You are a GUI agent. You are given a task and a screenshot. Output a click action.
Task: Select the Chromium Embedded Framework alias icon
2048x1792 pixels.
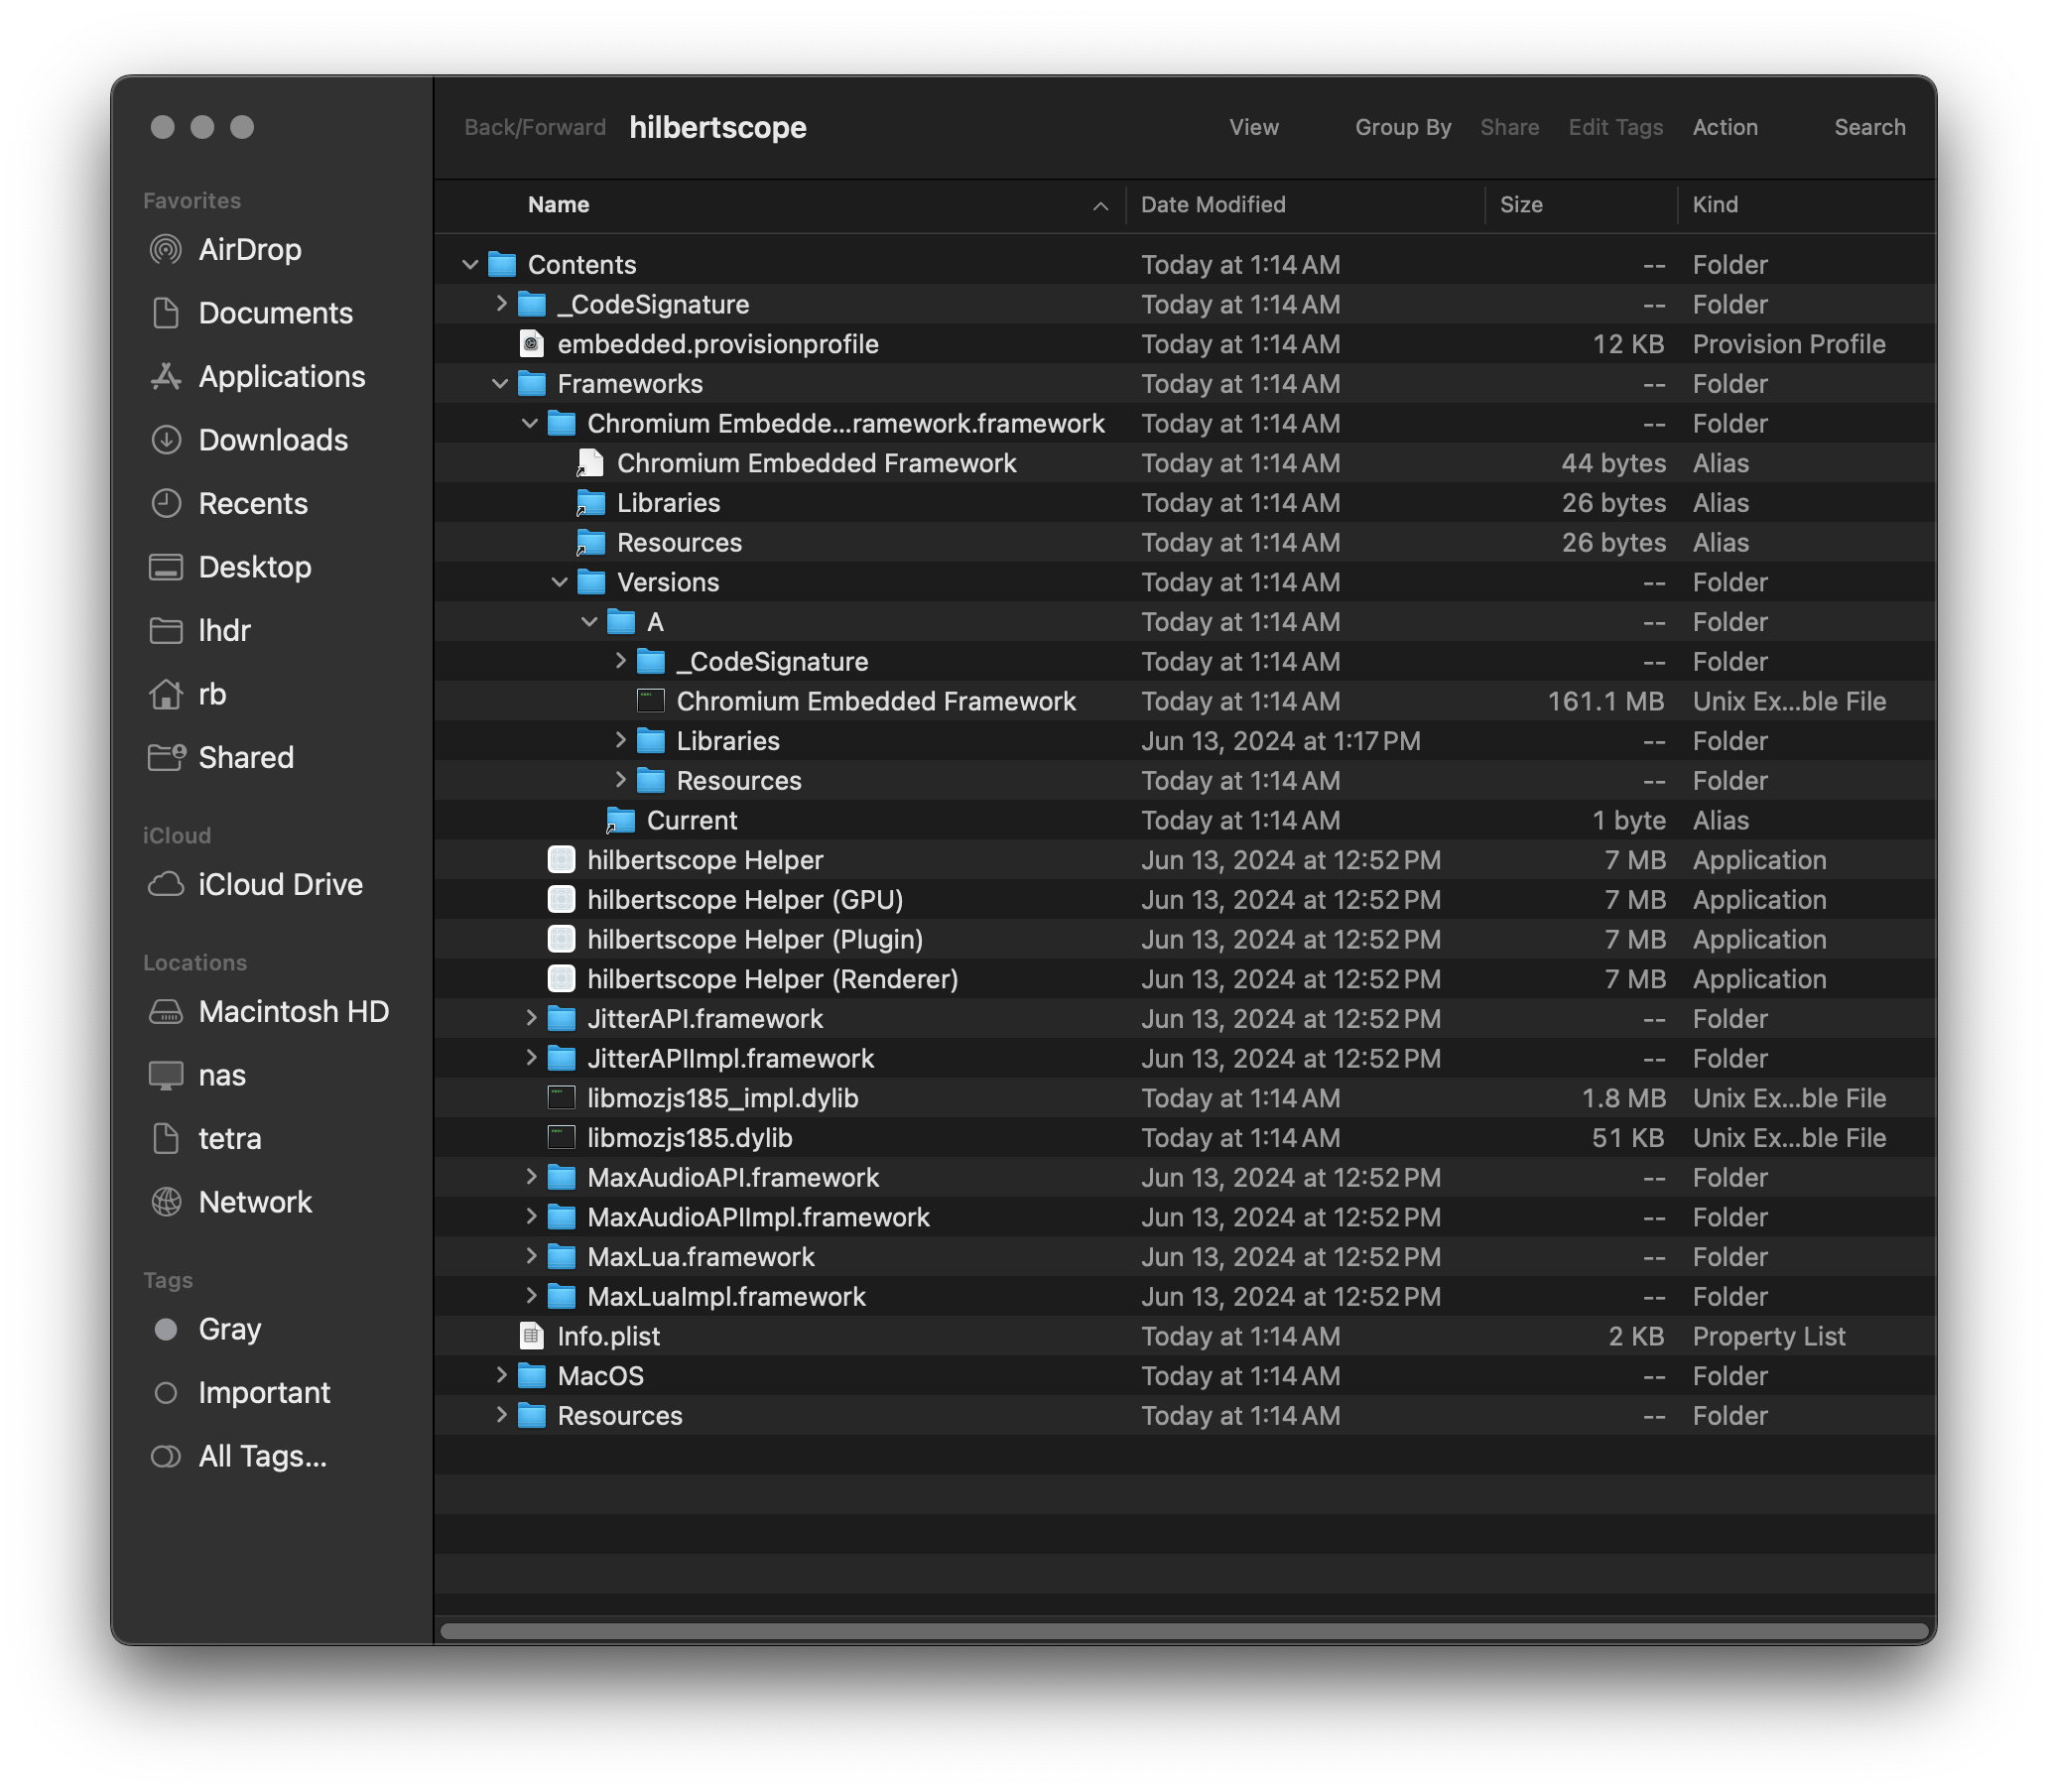pyautogui.click(x=591, y=463)
